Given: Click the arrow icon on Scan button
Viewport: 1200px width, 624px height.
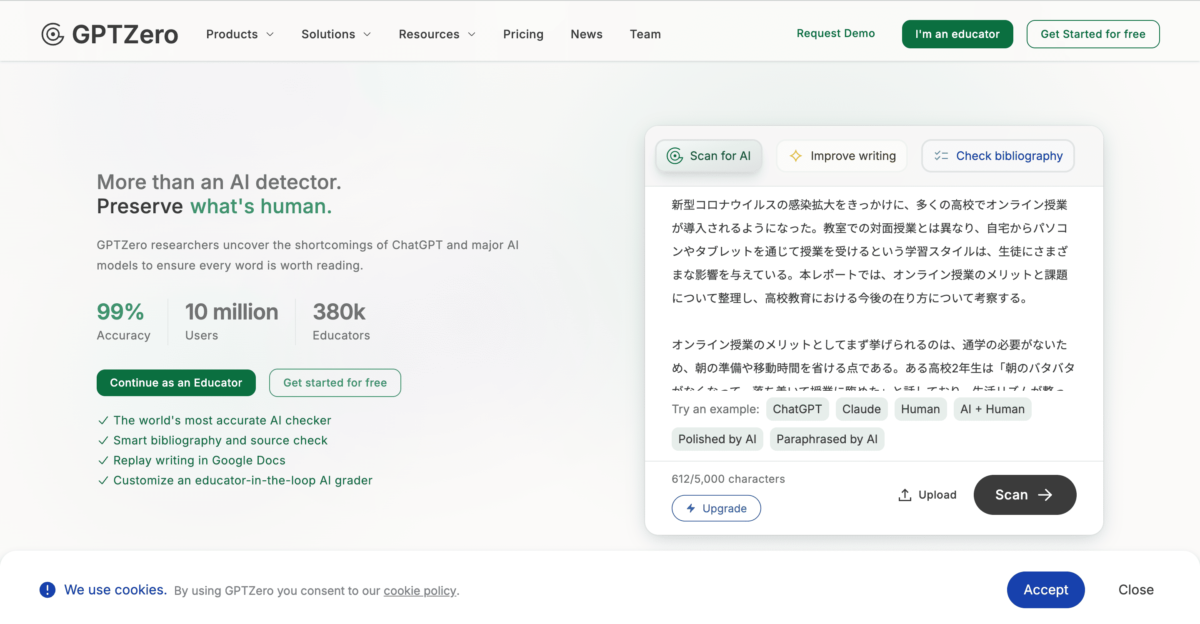Looking at the screenshot, I should tap(1045, 495).
